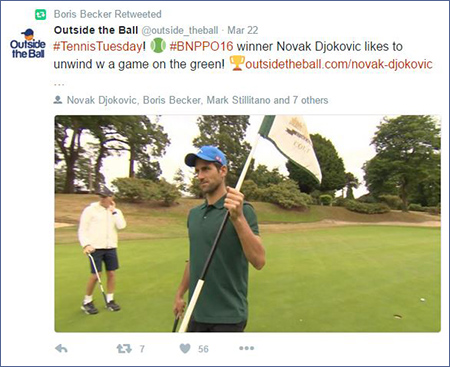This screenshot has height=367, width=450.
Task: Open the #TennisTuesday hashtag
Action: tap(98, 46)
